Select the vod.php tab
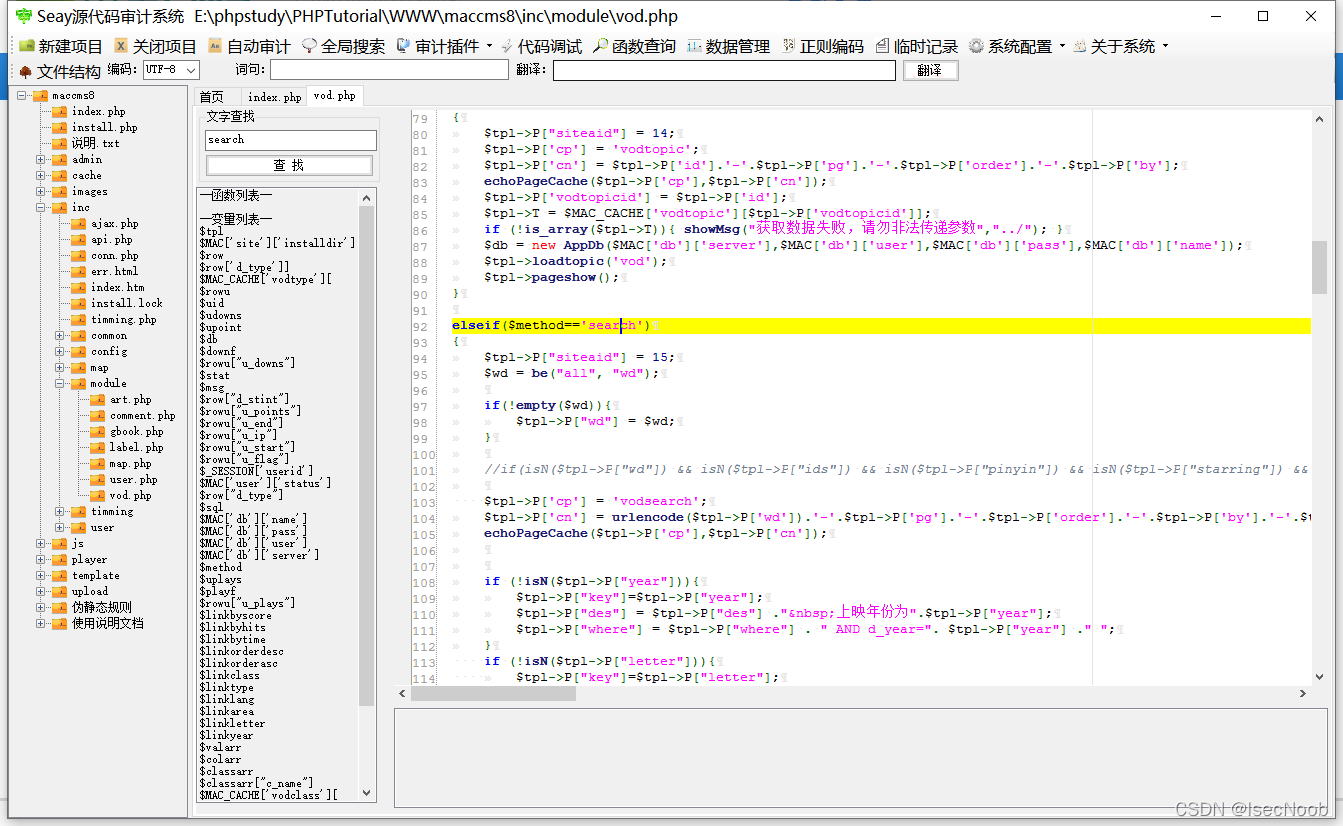This screenshot has width=1343, height=826. tap(335, 96)
